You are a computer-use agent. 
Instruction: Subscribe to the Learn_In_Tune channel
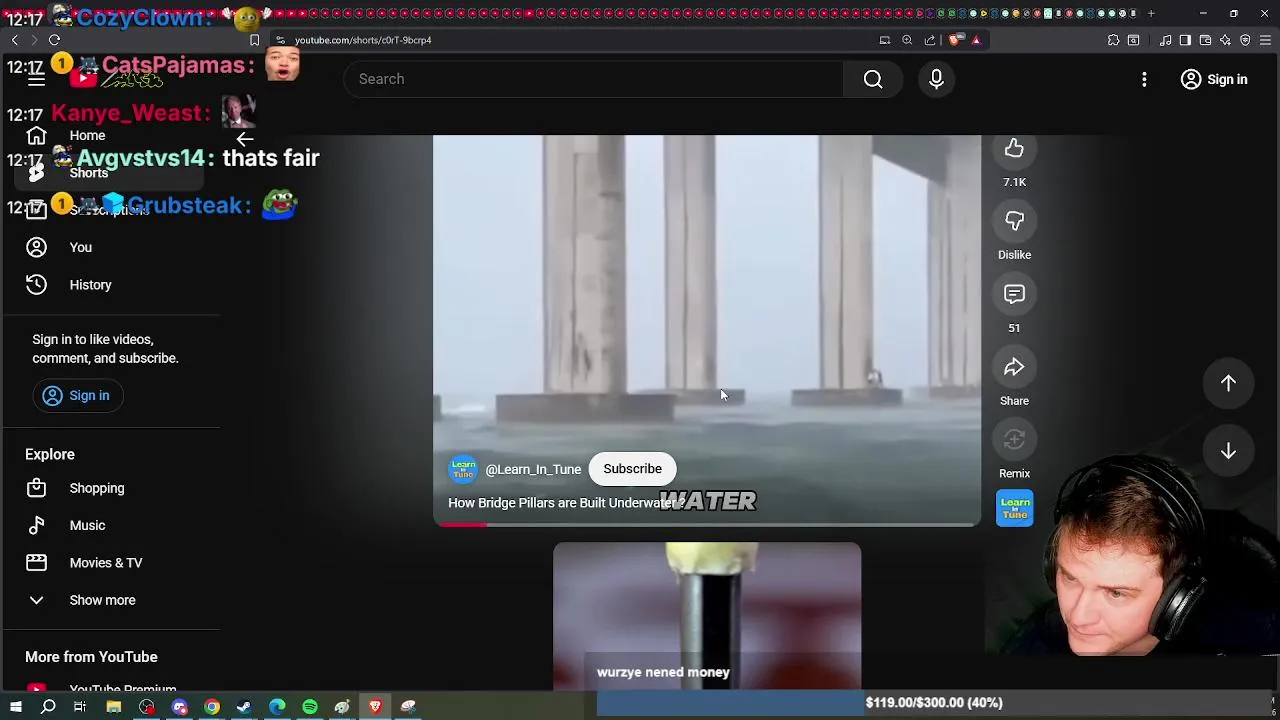click(632, 469)
